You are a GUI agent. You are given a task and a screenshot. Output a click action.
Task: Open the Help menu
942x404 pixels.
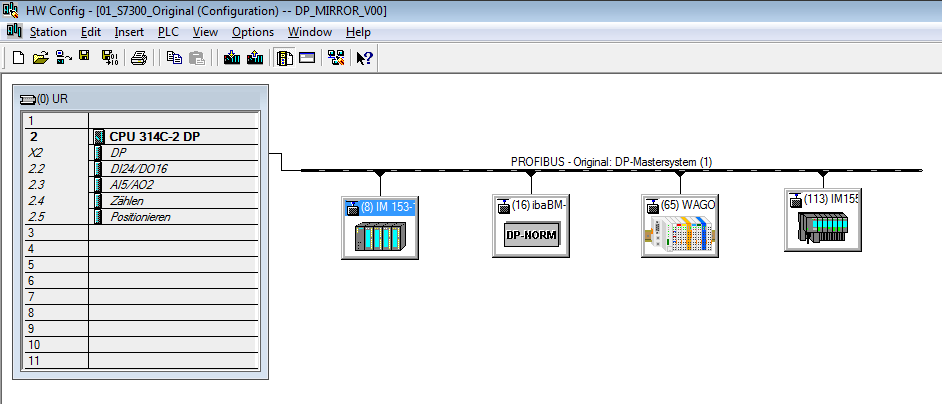click(x=358, y=32)
